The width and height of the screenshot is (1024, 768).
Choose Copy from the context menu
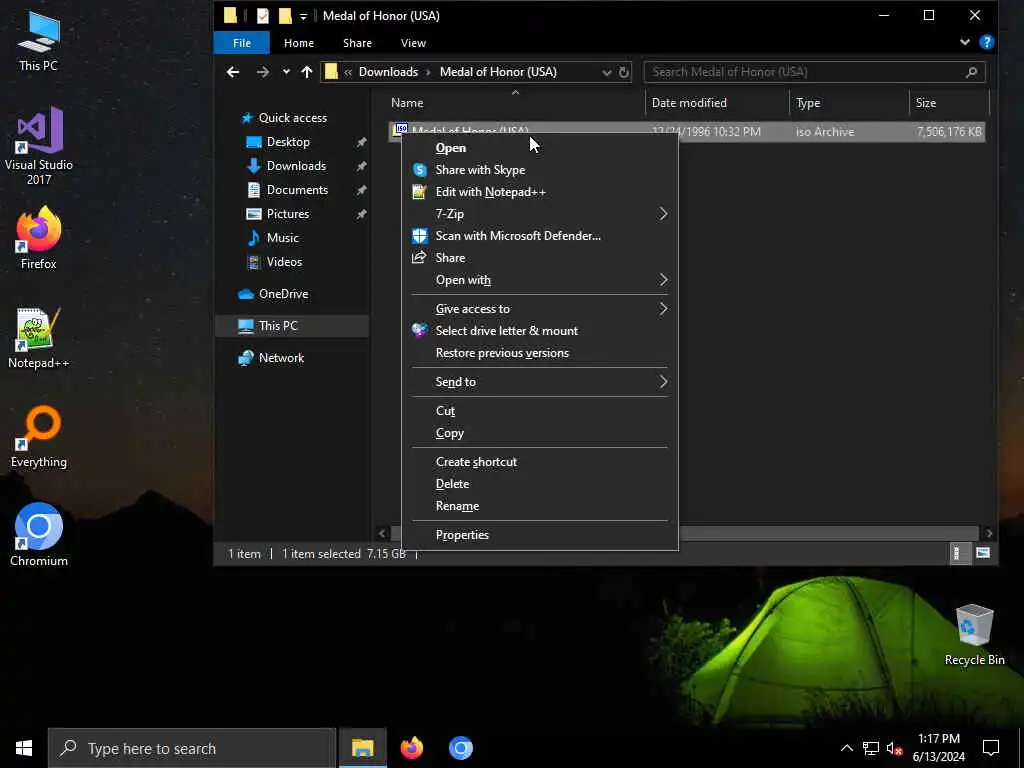pyautogui.click(x=540, y=433)
